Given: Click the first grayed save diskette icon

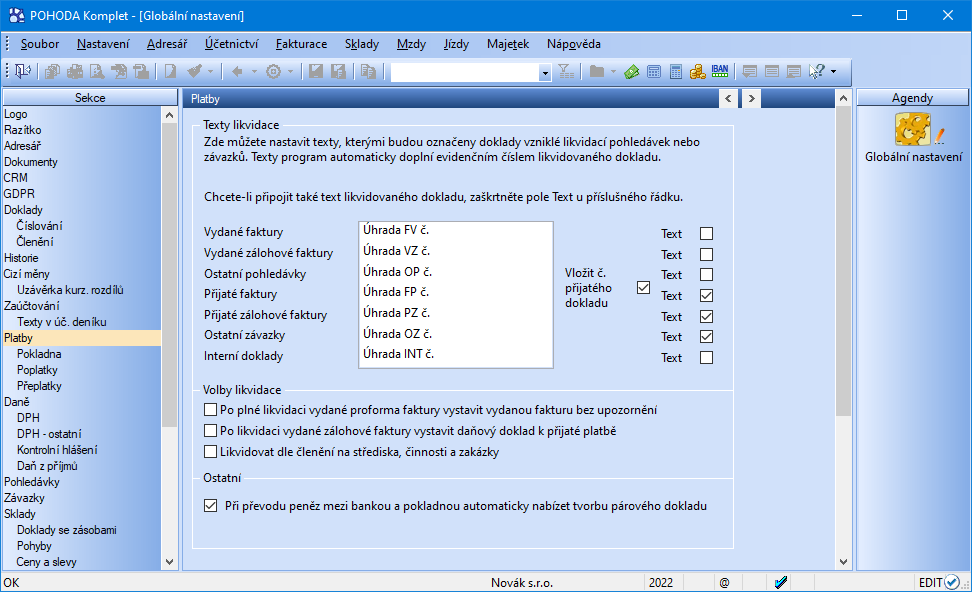Looking at the screenshot, I should 316,72.
